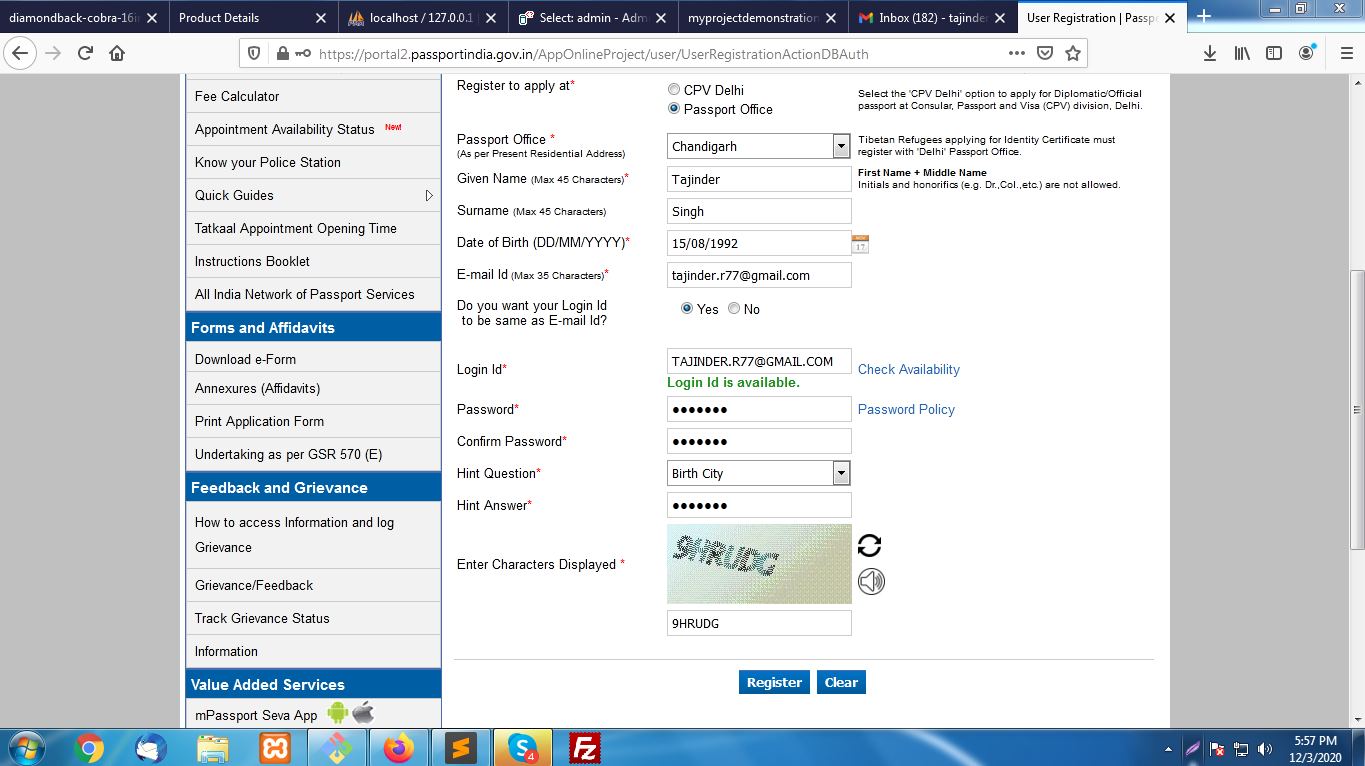Open Firefox downloads arrow icon

1209,53
